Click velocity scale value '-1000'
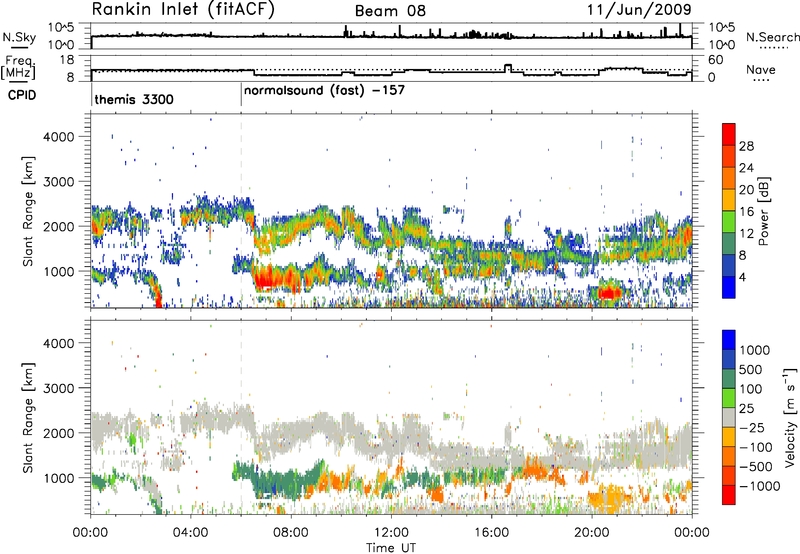The image size is (800, 554). pos(759,486)
